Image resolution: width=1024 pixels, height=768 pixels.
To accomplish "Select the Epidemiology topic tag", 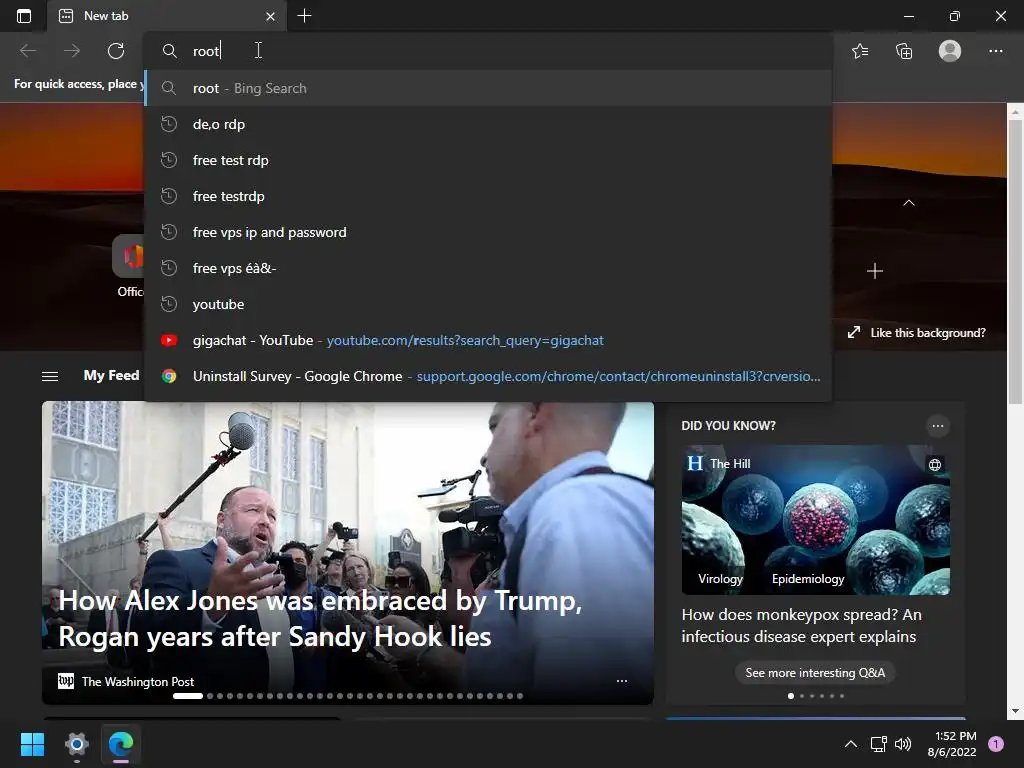I will pyautogui.click(x=808, y=579).
